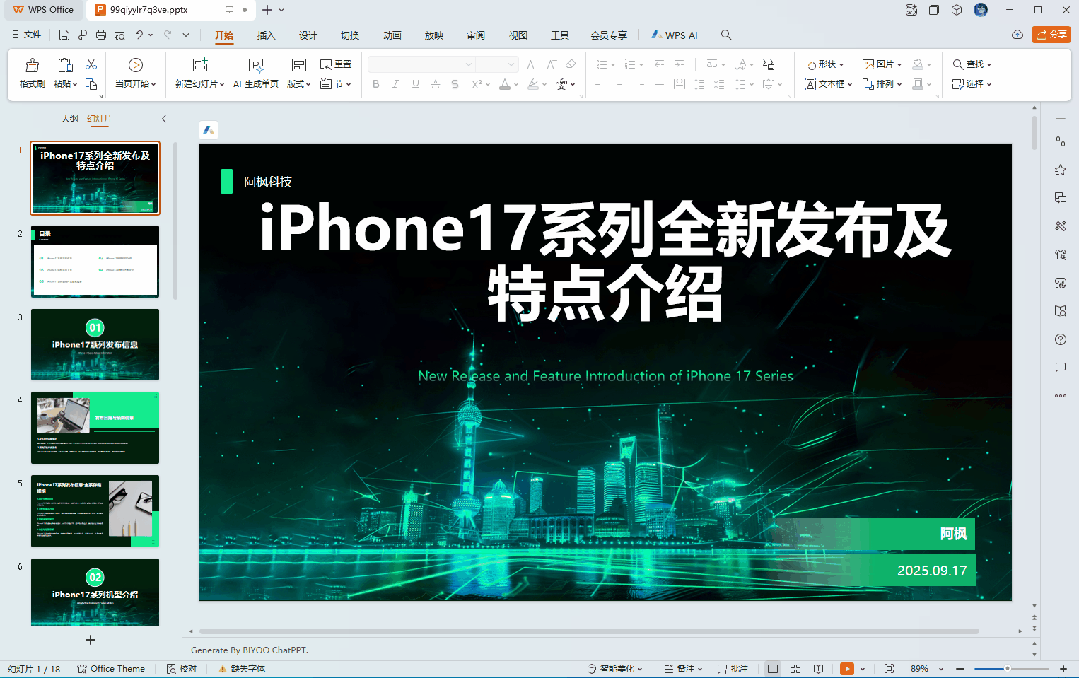1079x678 pixels.
Task: Expand zoom percentage 89% dropdown arrow
Action: pos(941,668)
